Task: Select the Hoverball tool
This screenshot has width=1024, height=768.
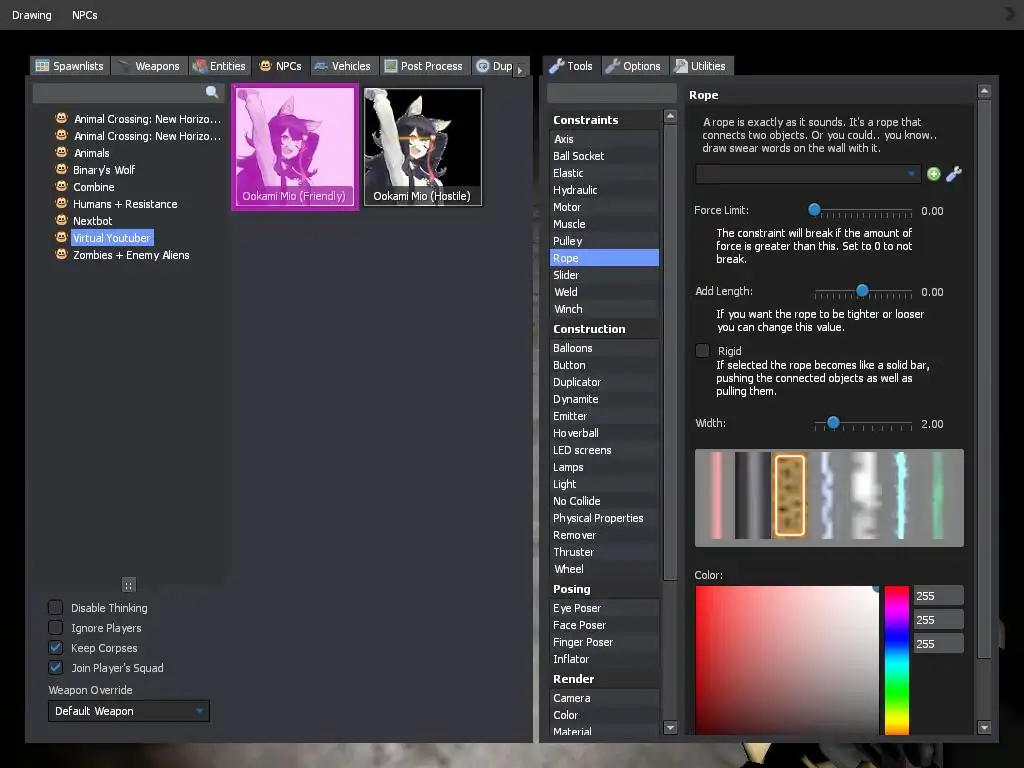Action: click(604, 433)
